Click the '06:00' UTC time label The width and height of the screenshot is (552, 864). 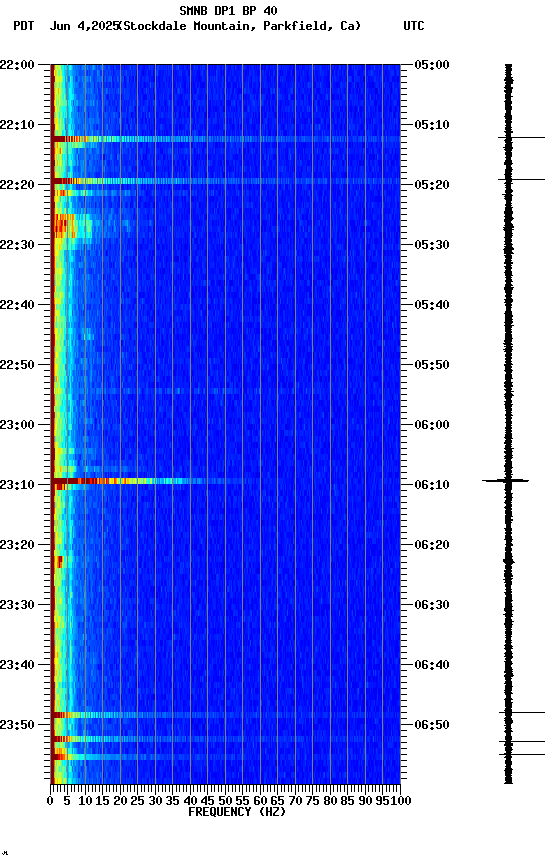pyautogui.click(x=431, y=425)
